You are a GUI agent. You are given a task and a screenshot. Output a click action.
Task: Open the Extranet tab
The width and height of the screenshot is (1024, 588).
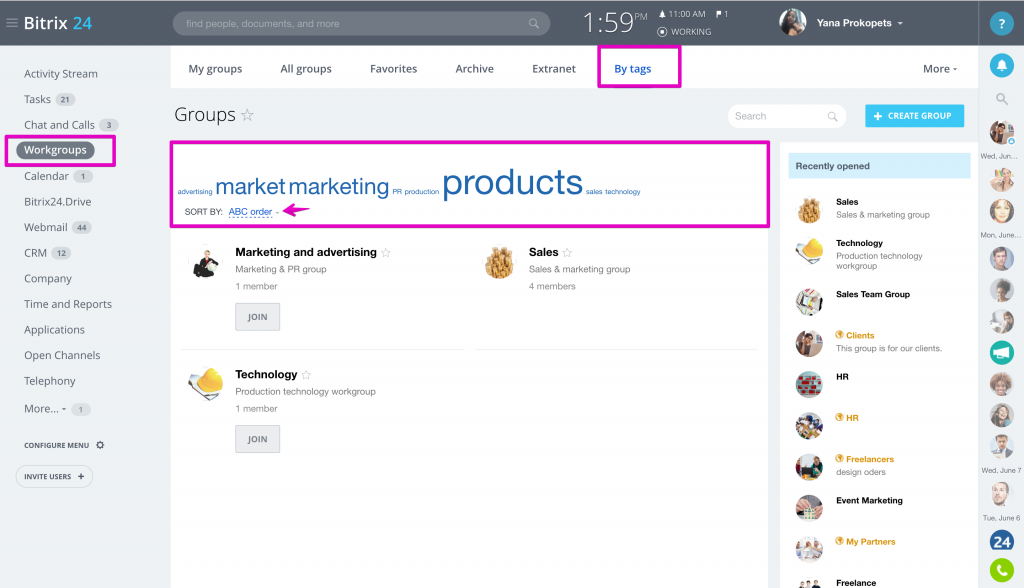(553, 69)
